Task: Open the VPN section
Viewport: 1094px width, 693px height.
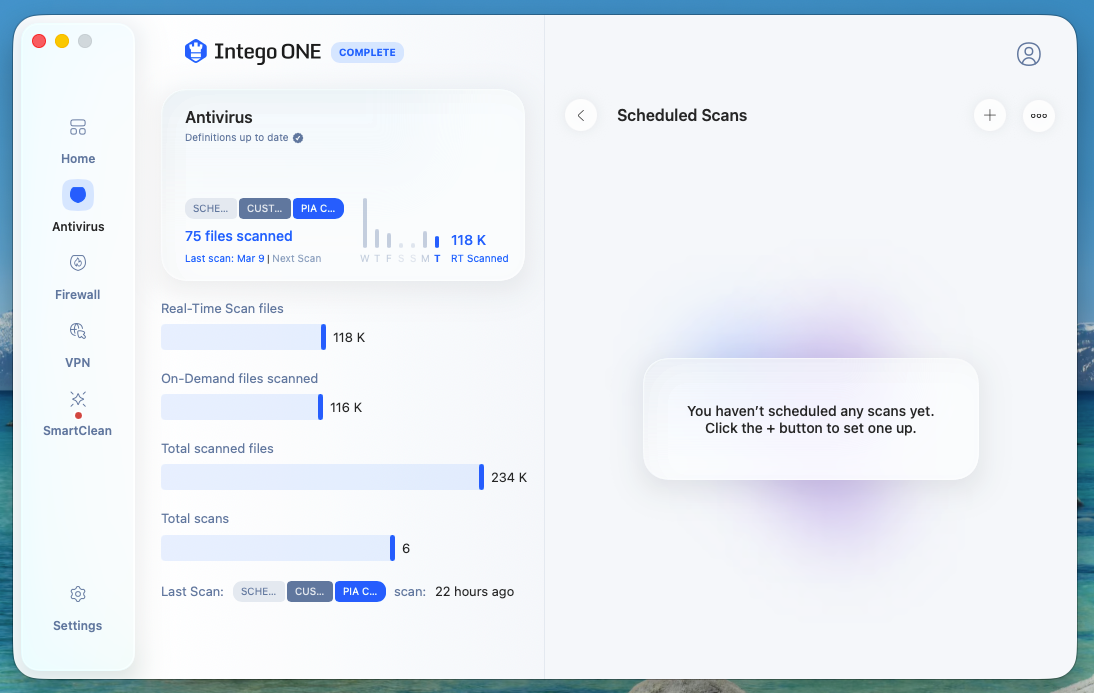Action: pos(77,345)
